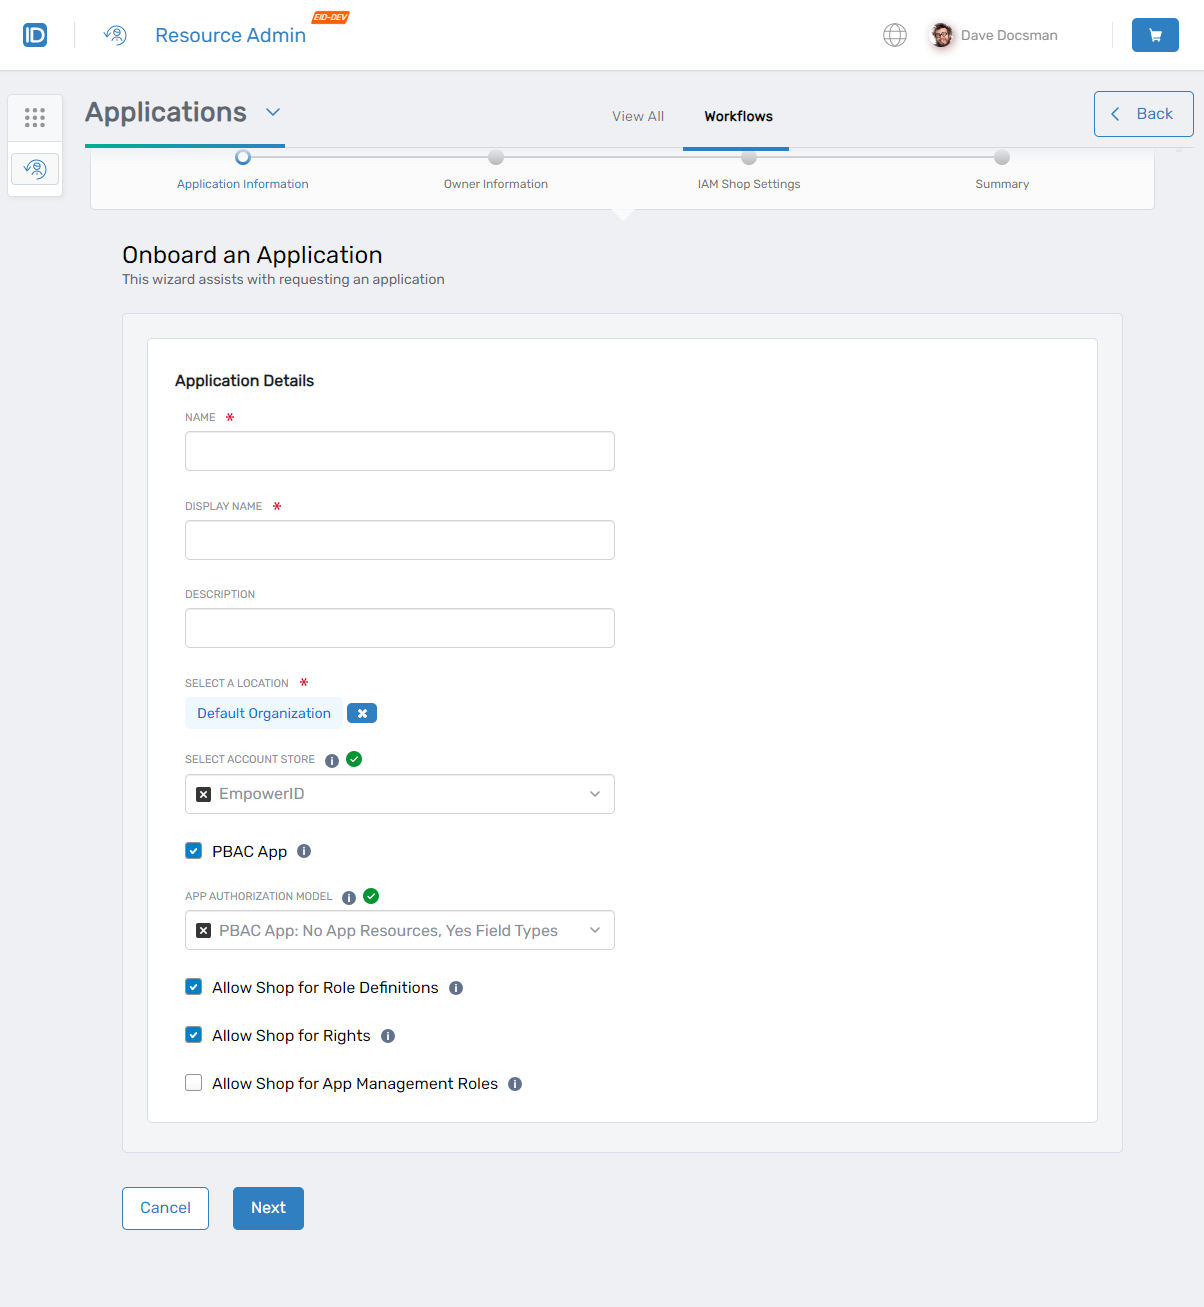This screenshot has width=1204, height=1307.
Task: Click the info icon beside Select Account Store
Action: pos(331,760)
